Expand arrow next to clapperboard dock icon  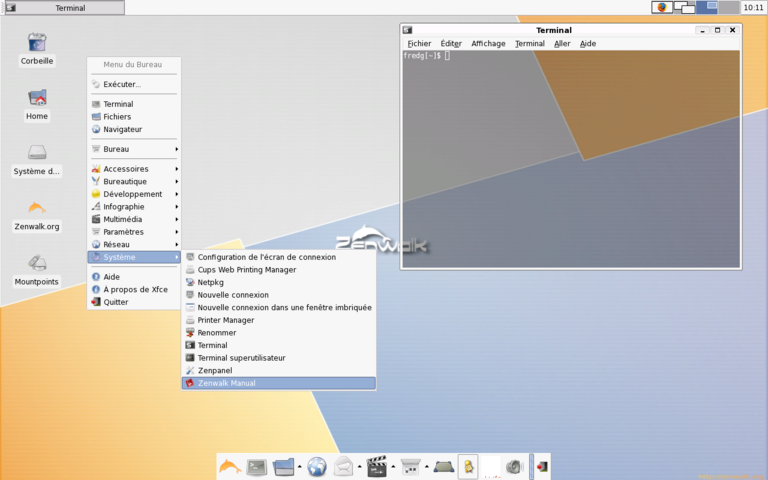point(393,467)
